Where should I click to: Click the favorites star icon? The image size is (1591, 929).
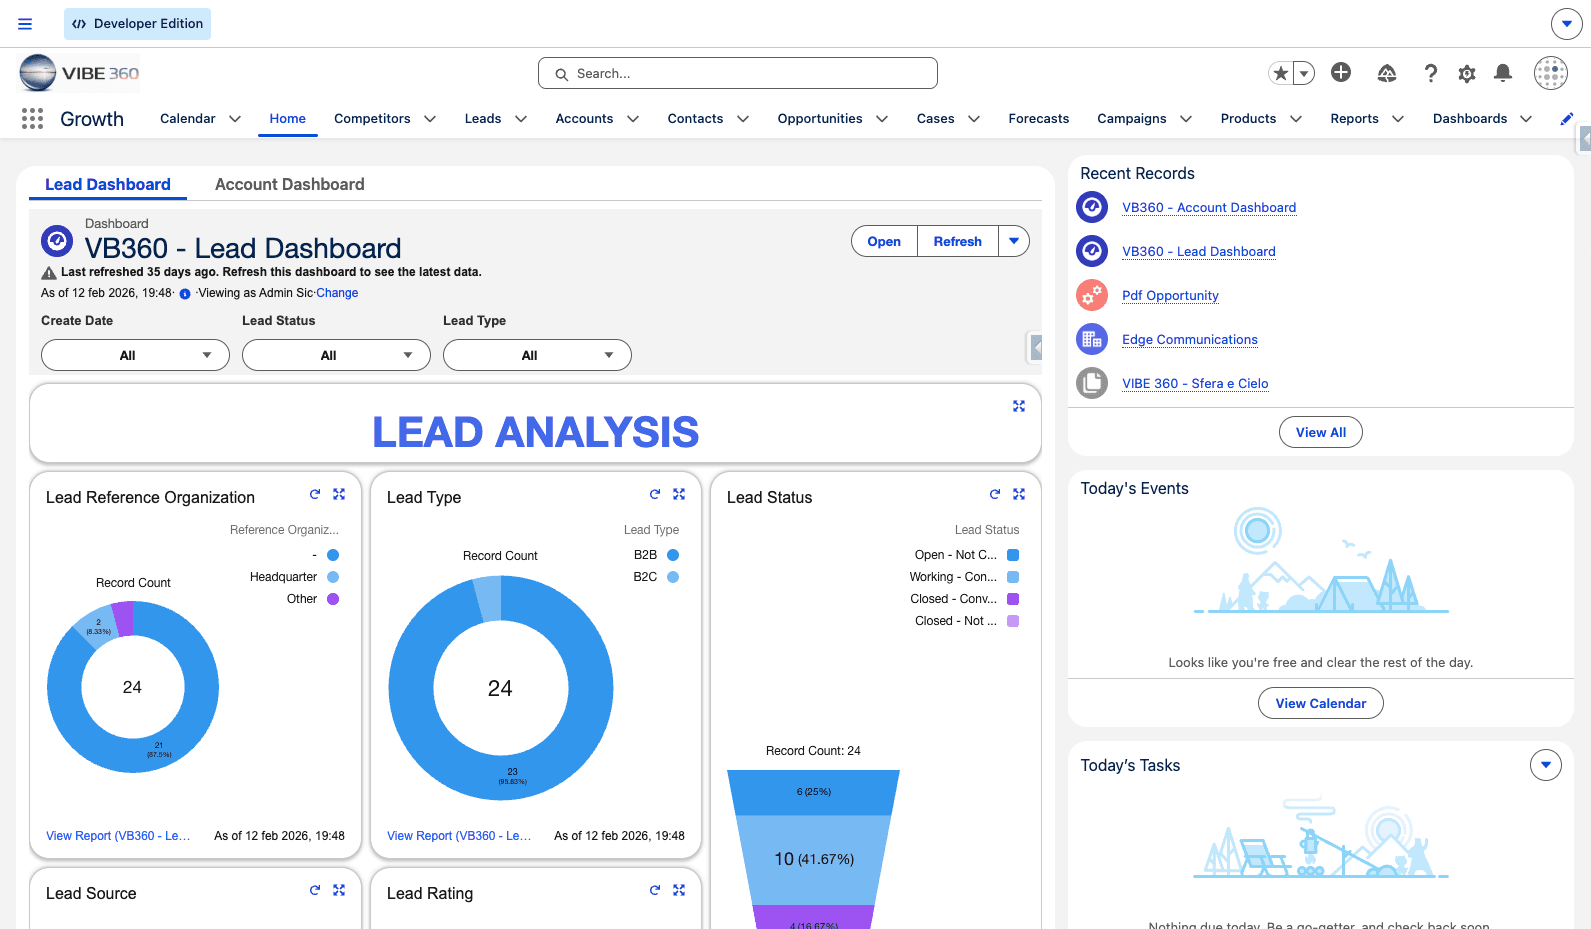click(1280, 73)
